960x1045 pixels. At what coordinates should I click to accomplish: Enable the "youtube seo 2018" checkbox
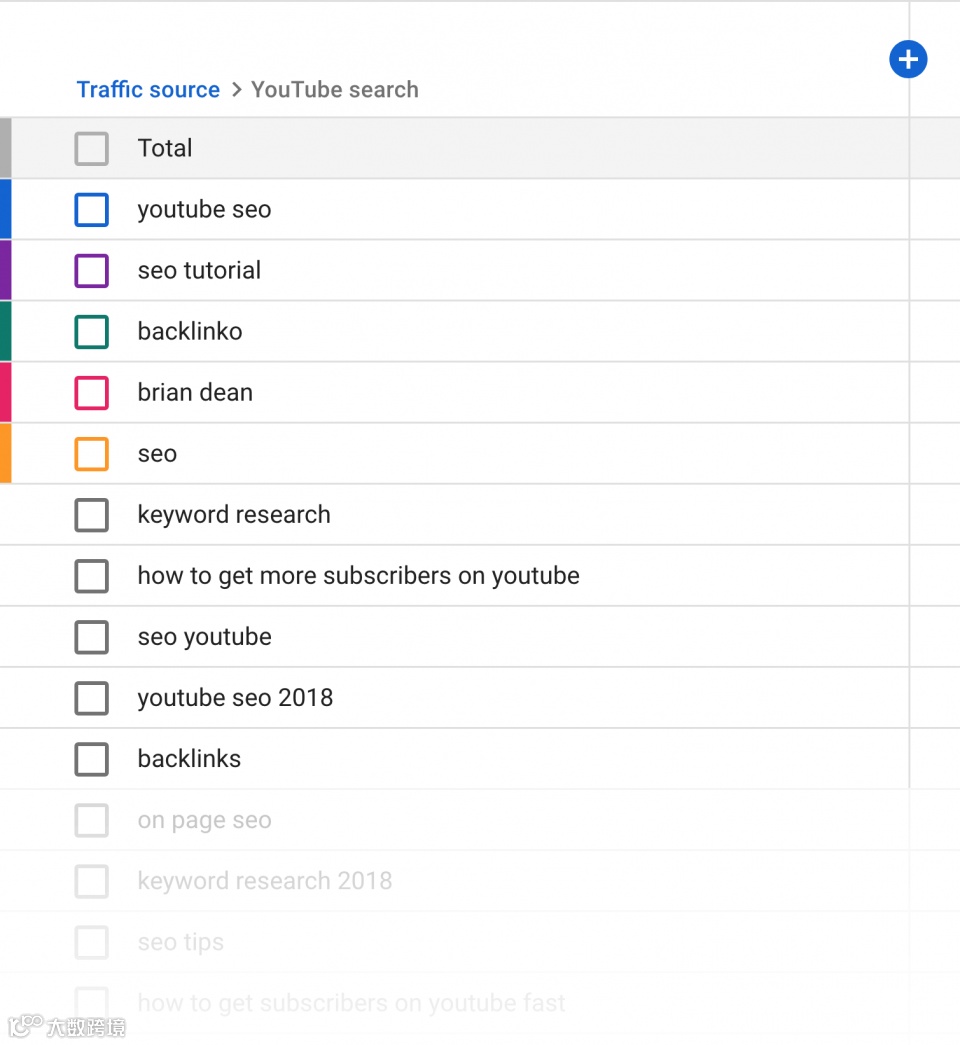pos(91,698)
